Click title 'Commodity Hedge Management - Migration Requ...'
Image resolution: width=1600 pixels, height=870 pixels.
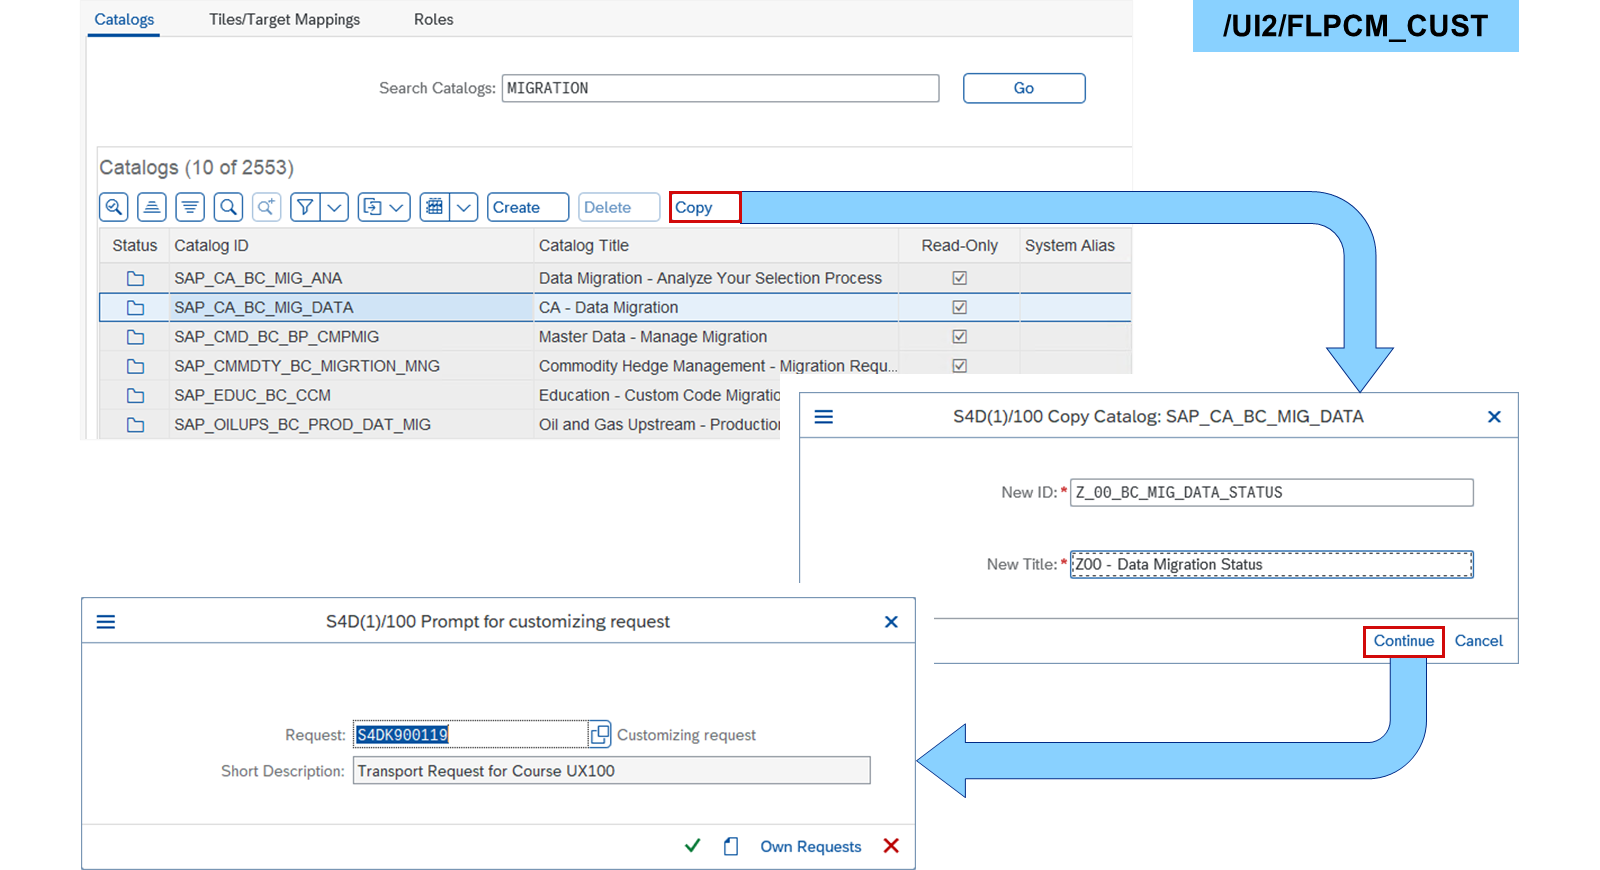click(x=718, y=366)
